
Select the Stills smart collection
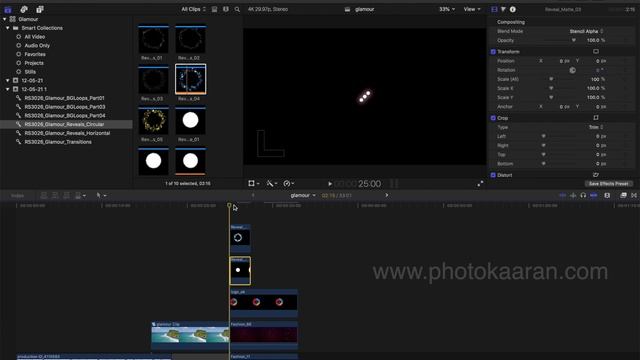pos(30,72)
